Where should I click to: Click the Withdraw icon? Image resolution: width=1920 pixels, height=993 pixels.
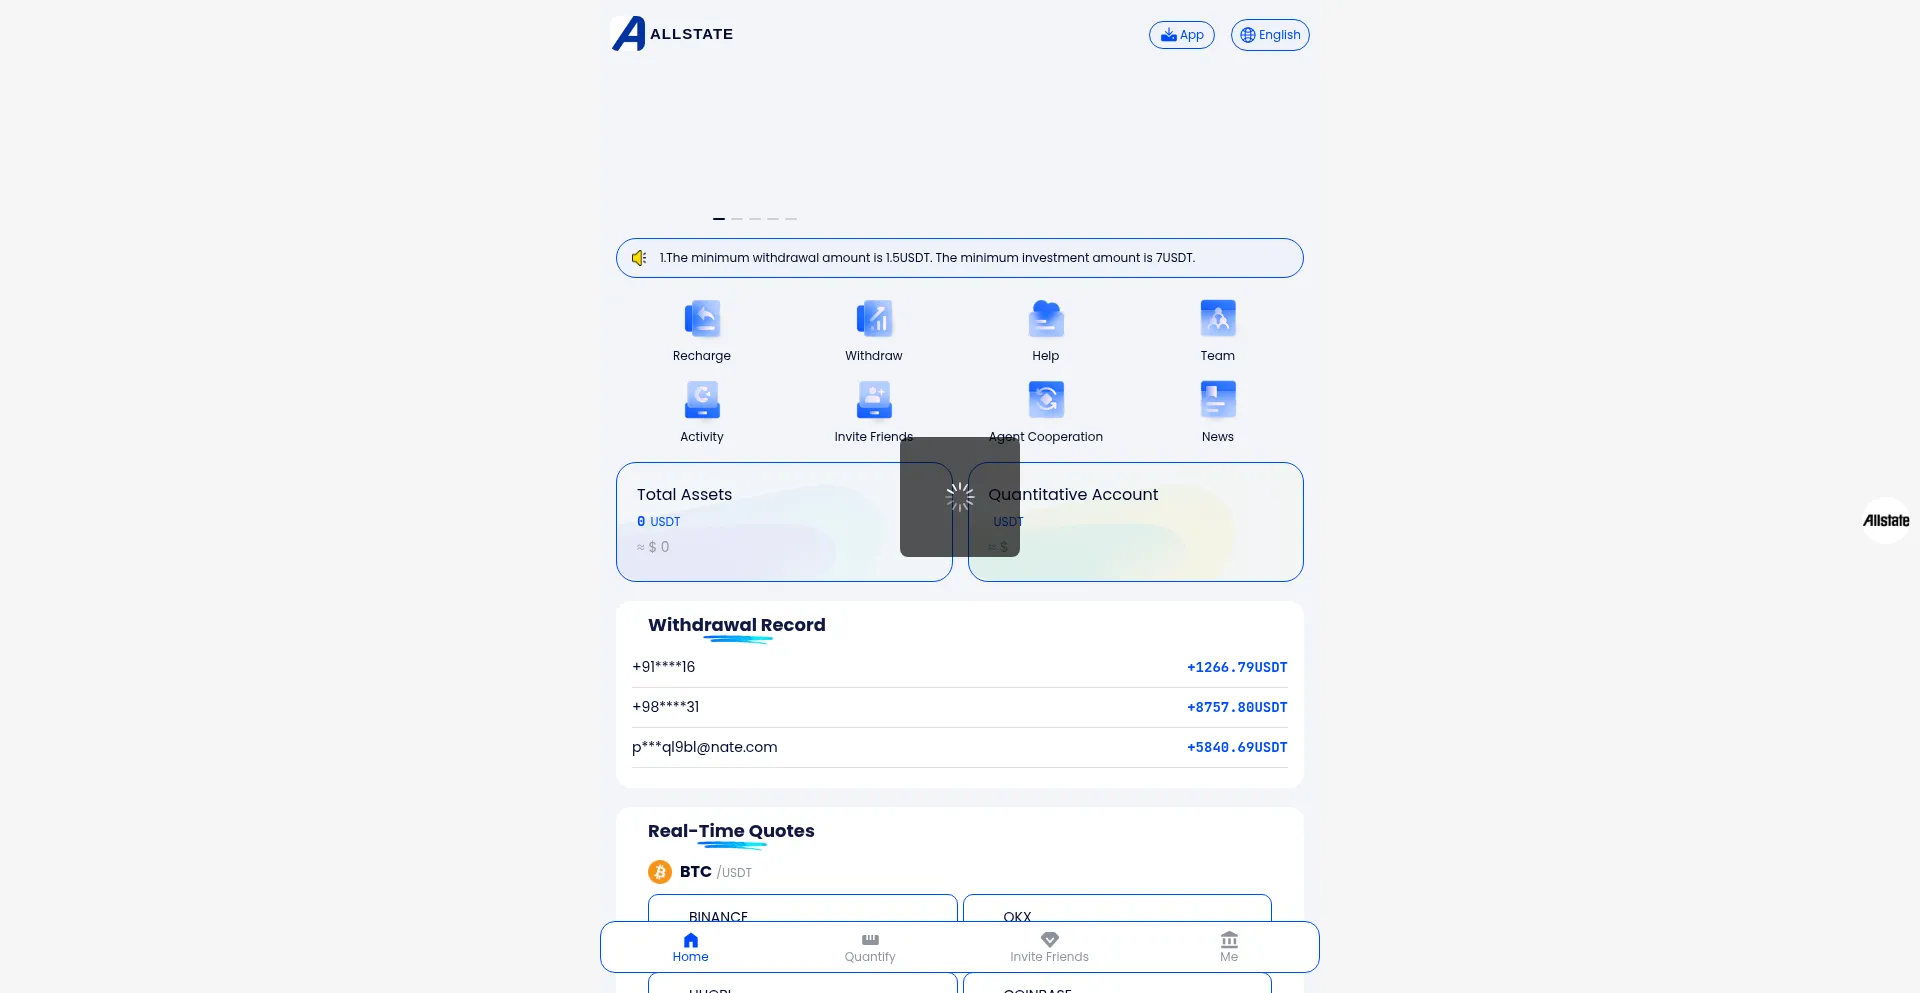[874, 320]
